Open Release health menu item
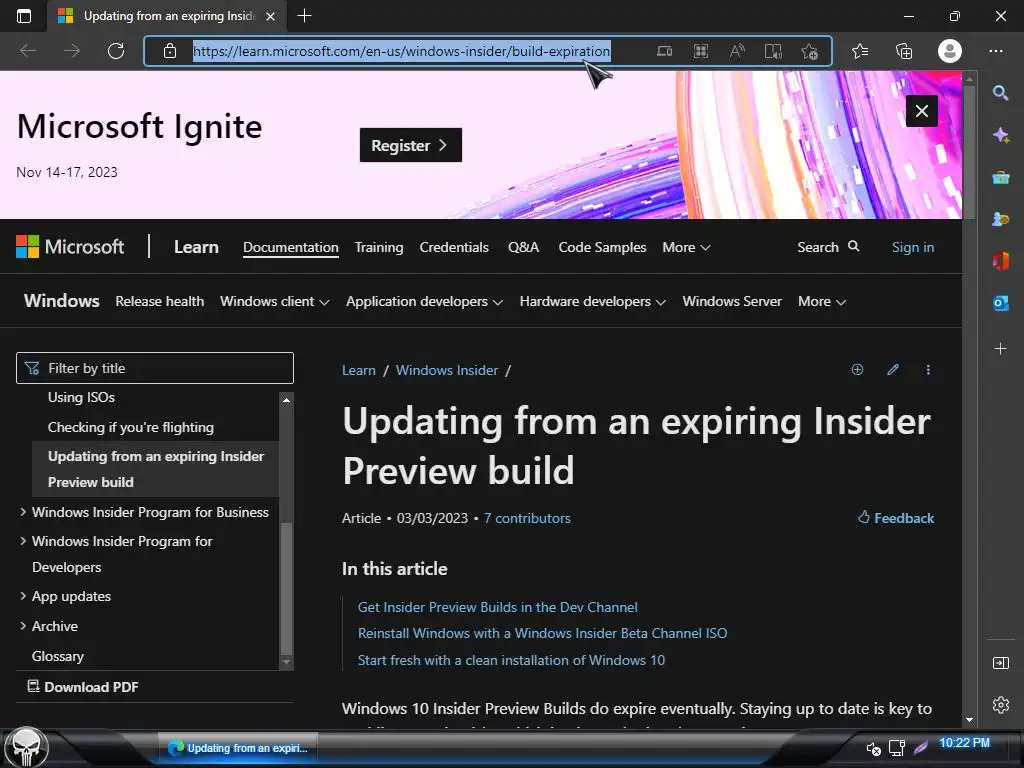Viewport: 1024px width, 768px height. click(x=159, y=301)
